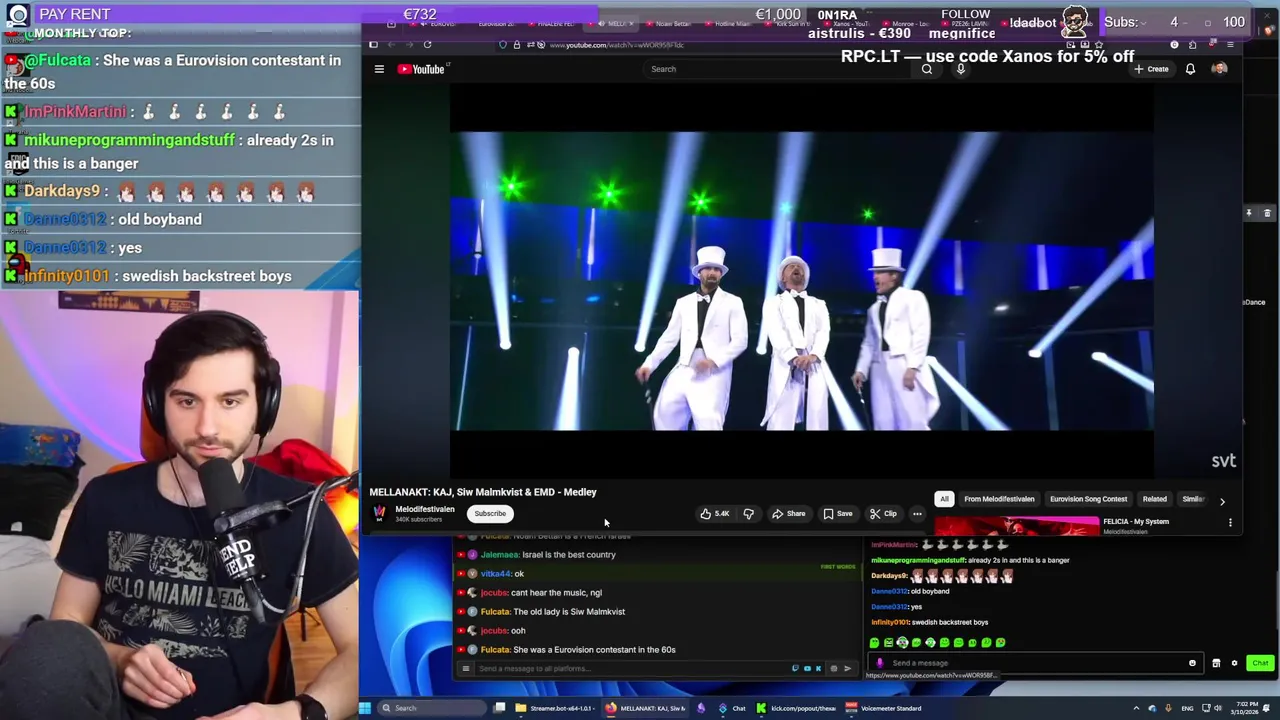Open the multichat hamburger menu icon

point(465,669)
